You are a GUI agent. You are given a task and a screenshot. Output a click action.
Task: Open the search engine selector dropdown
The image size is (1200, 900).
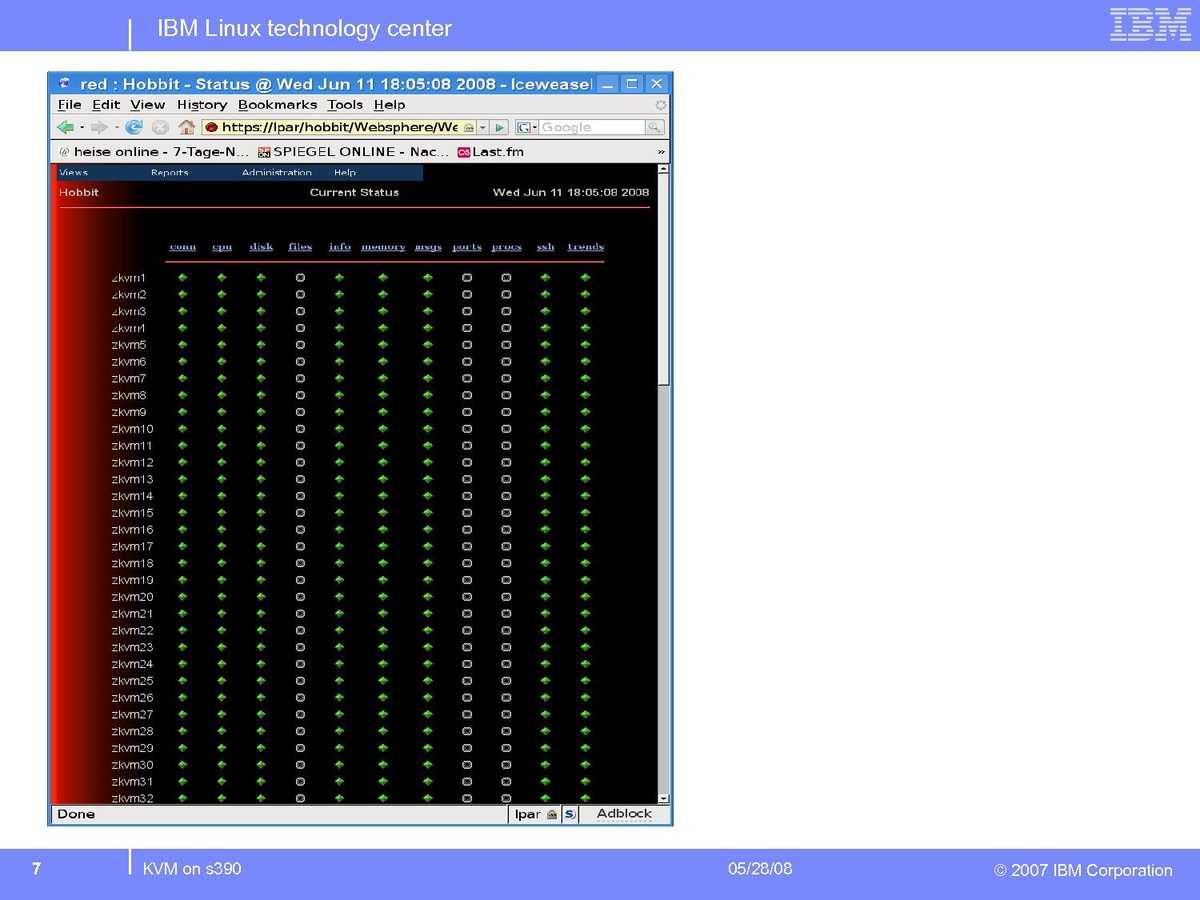coord(525,127)
